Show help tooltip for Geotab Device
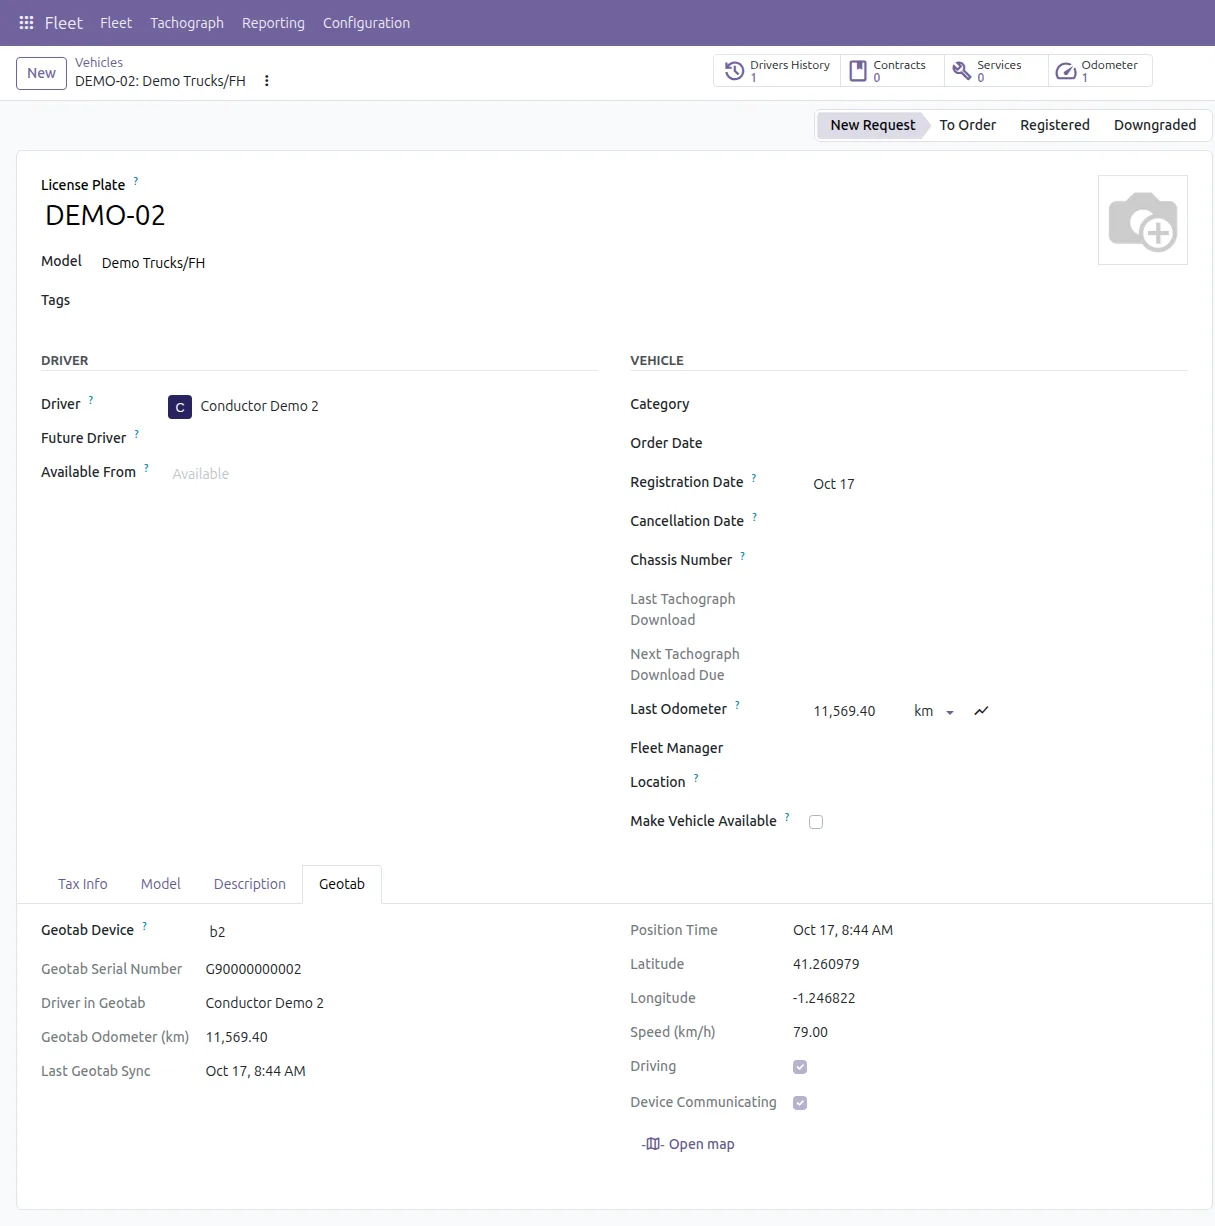 145,926
